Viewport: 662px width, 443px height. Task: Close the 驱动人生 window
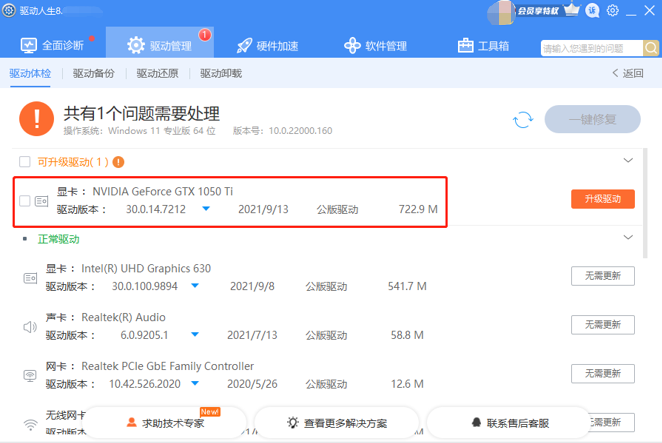pyautogui.click(x=650, y=10)
